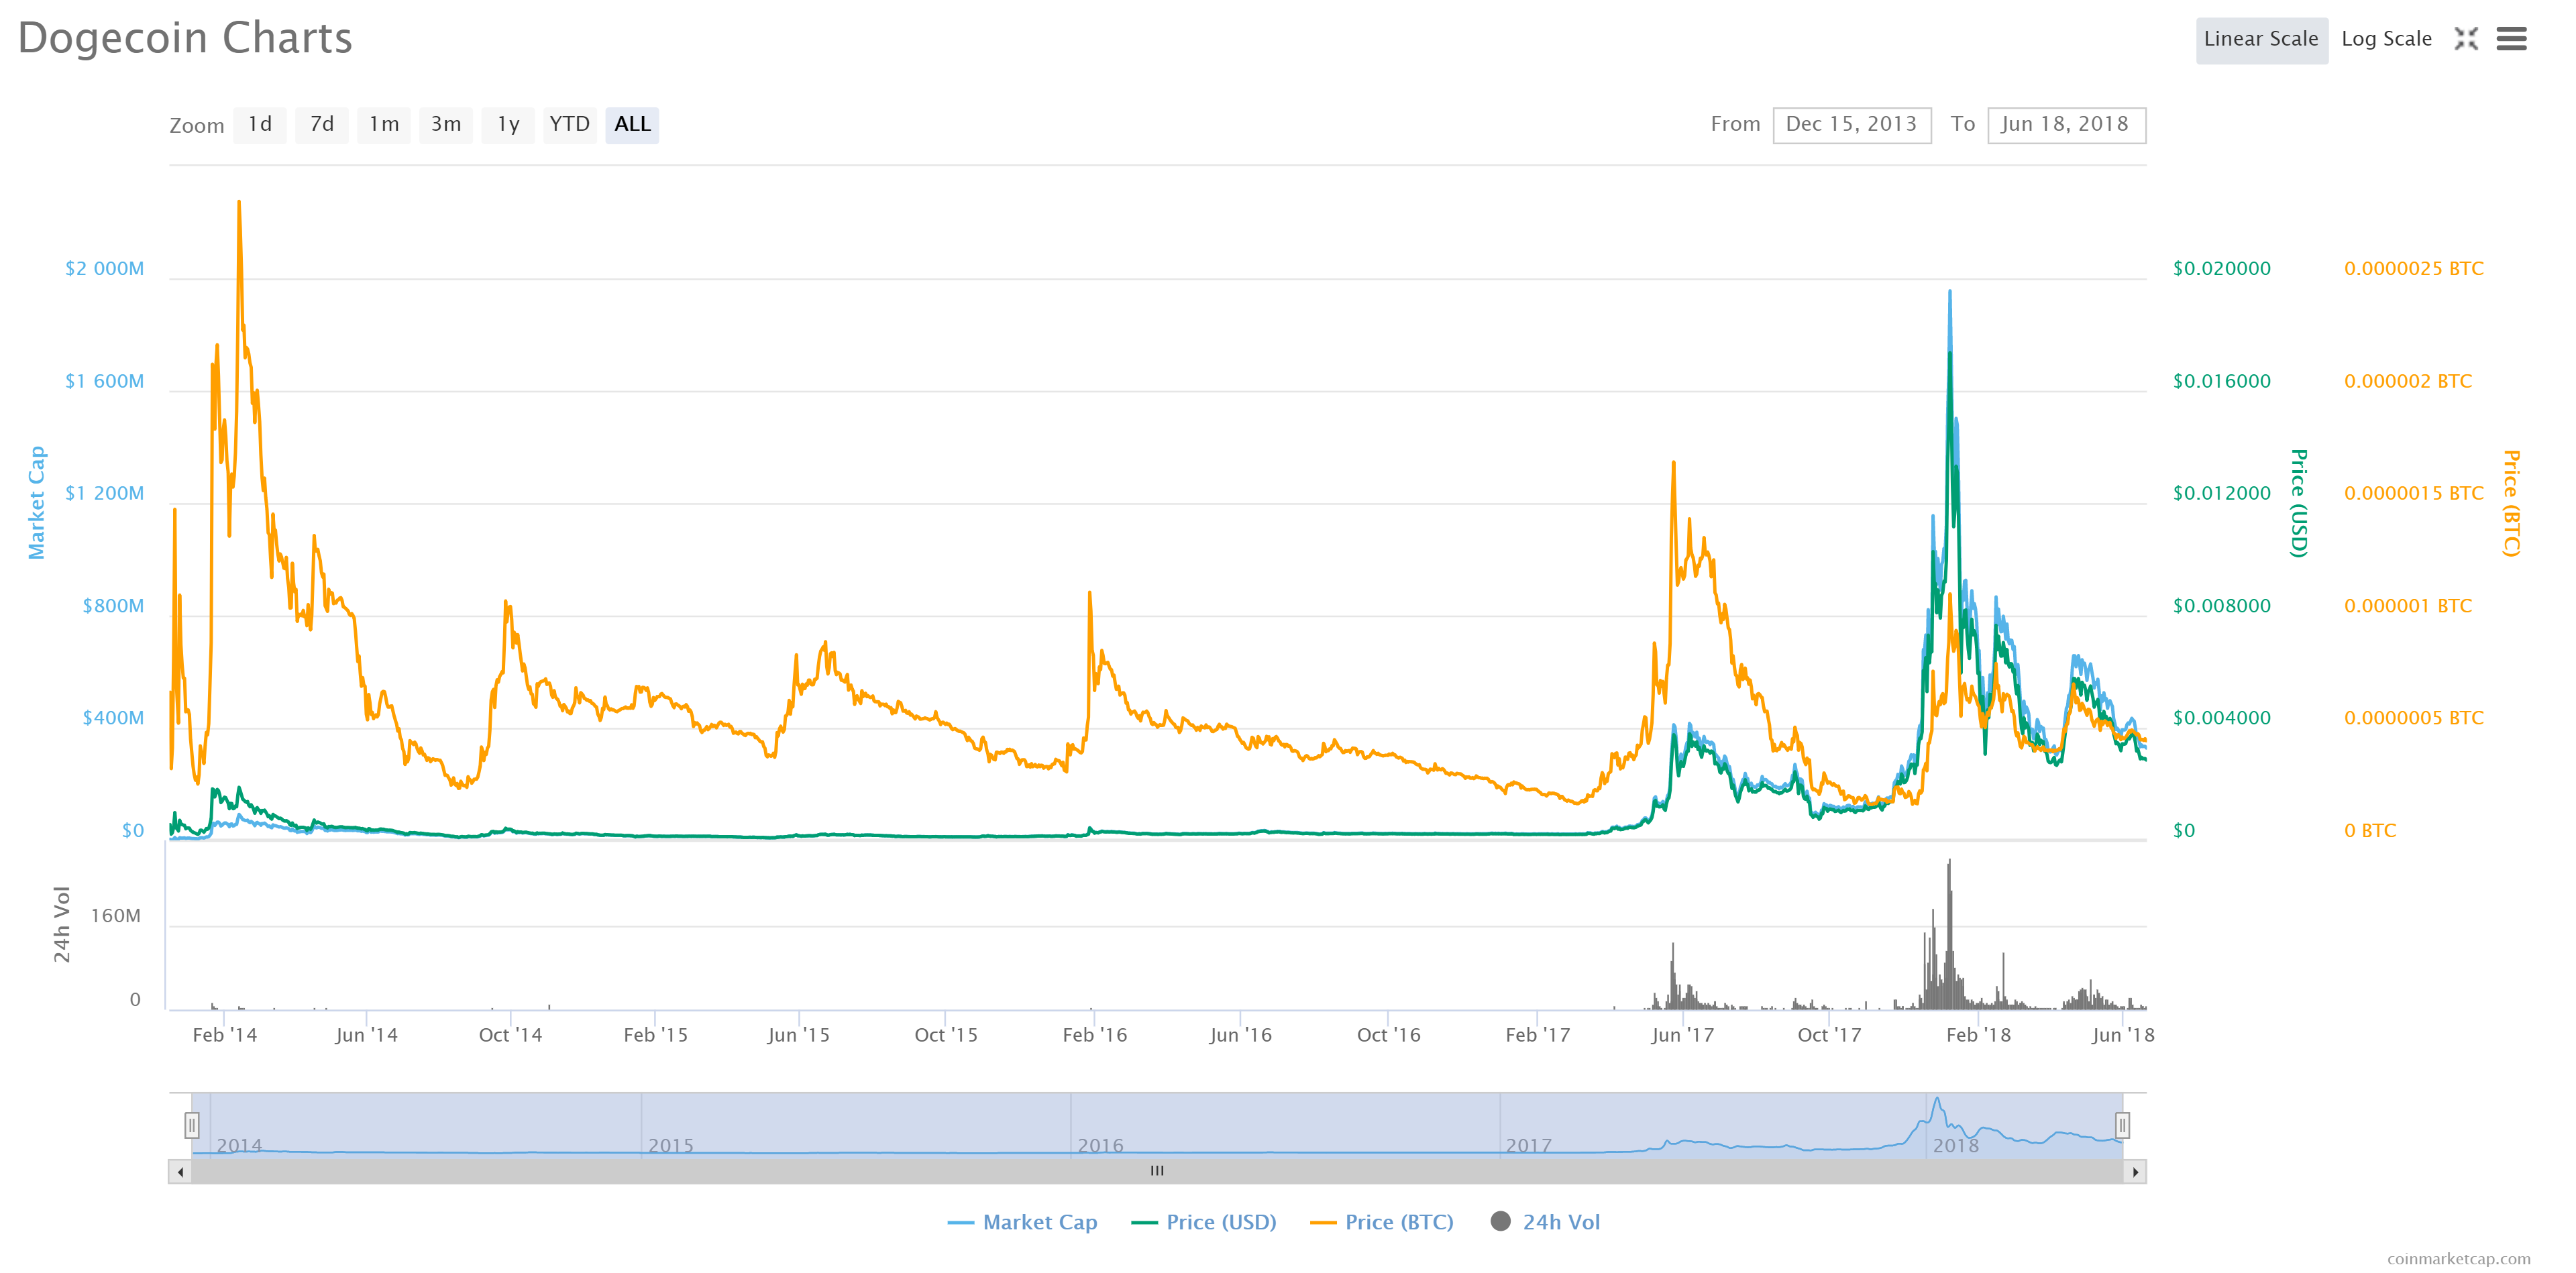Edit the To date field
This screenshot has width=2576, height=1273.
pyautogui.click(x=2066, y=125)
